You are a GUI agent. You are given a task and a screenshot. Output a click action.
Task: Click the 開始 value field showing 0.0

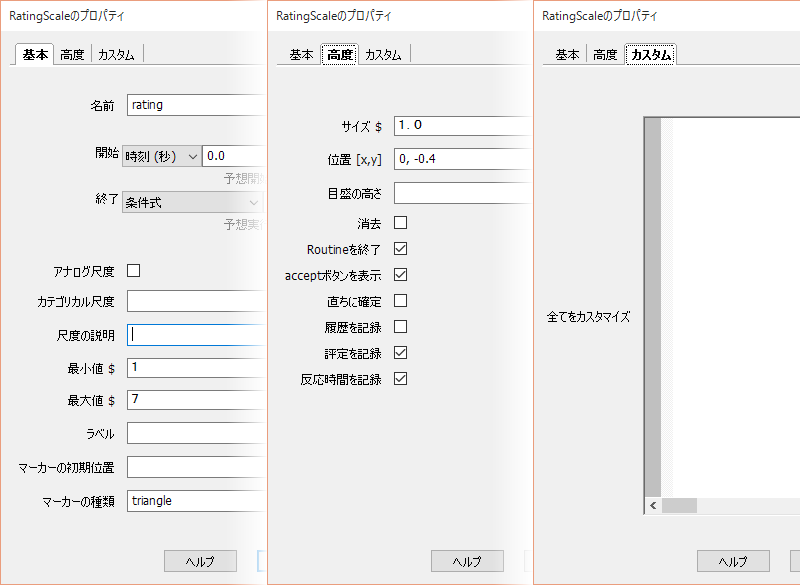pyautogui.click(x=234, y=156)
